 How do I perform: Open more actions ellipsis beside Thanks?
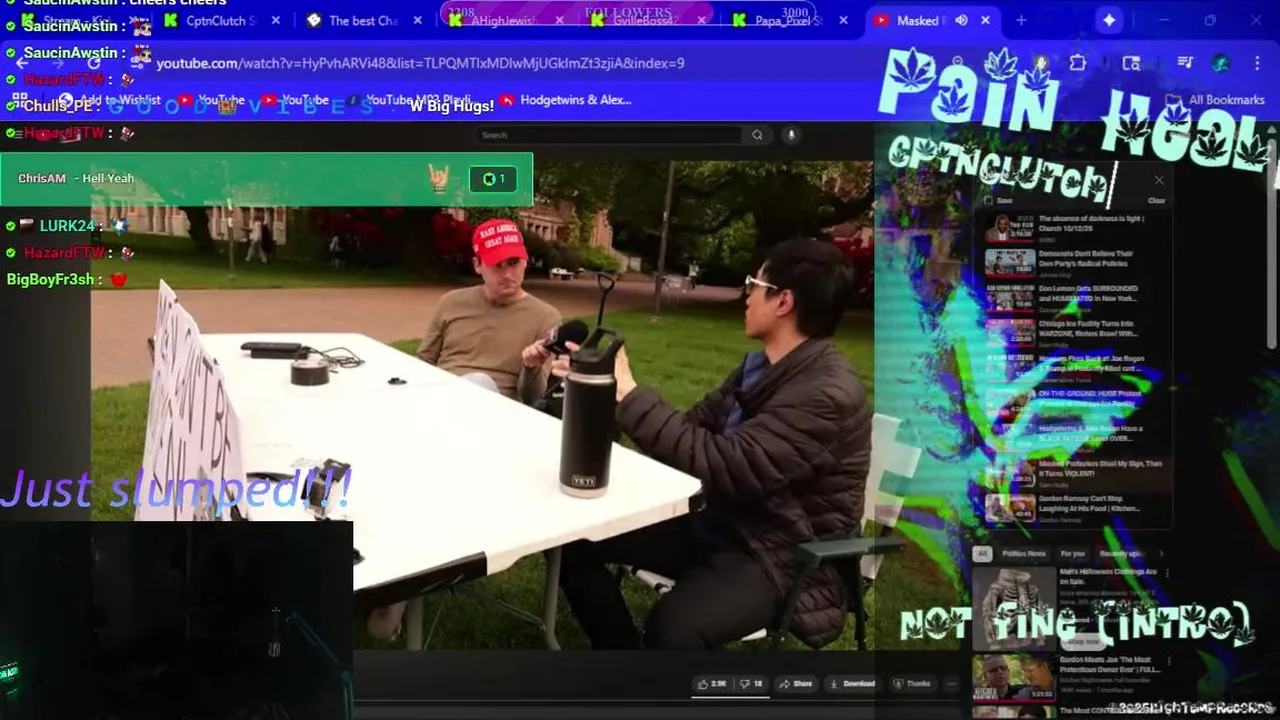tap(951, 684)
